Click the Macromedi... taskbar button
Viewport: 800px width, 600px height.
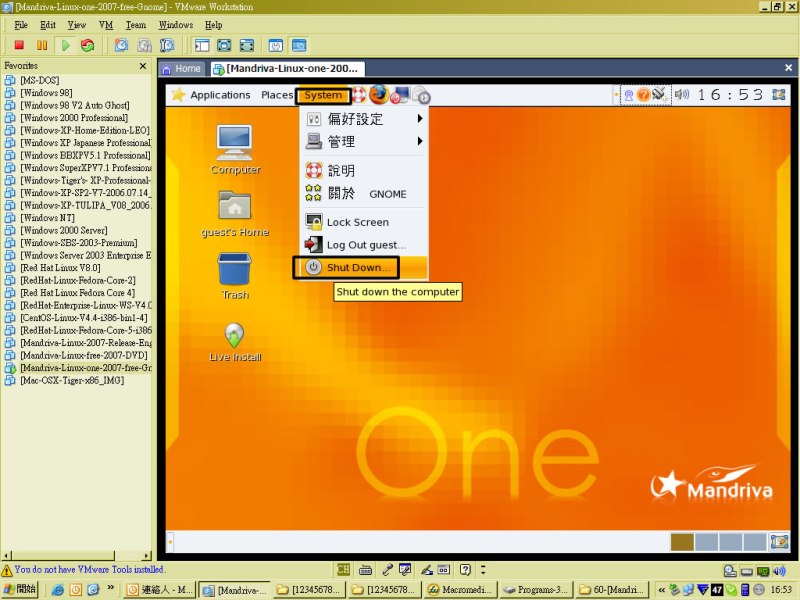460,590
